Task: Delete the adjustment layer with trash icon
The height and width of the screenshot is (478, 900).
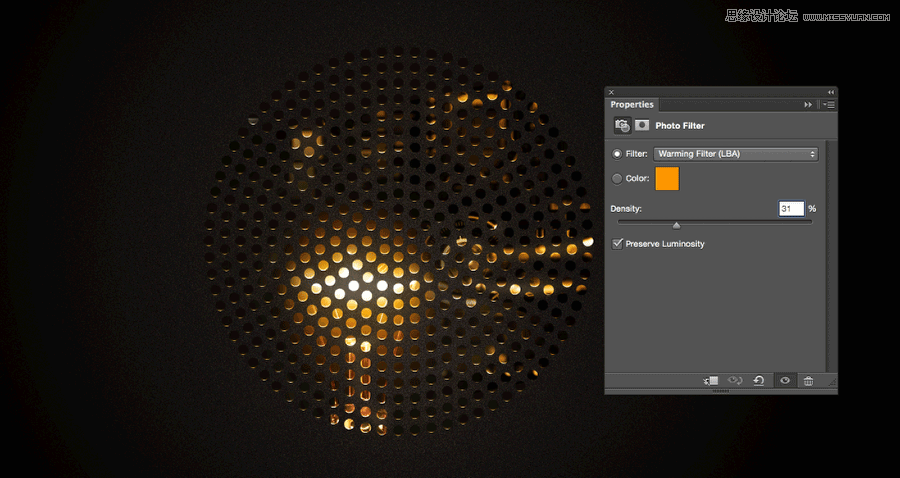Action: coord(808,381)
